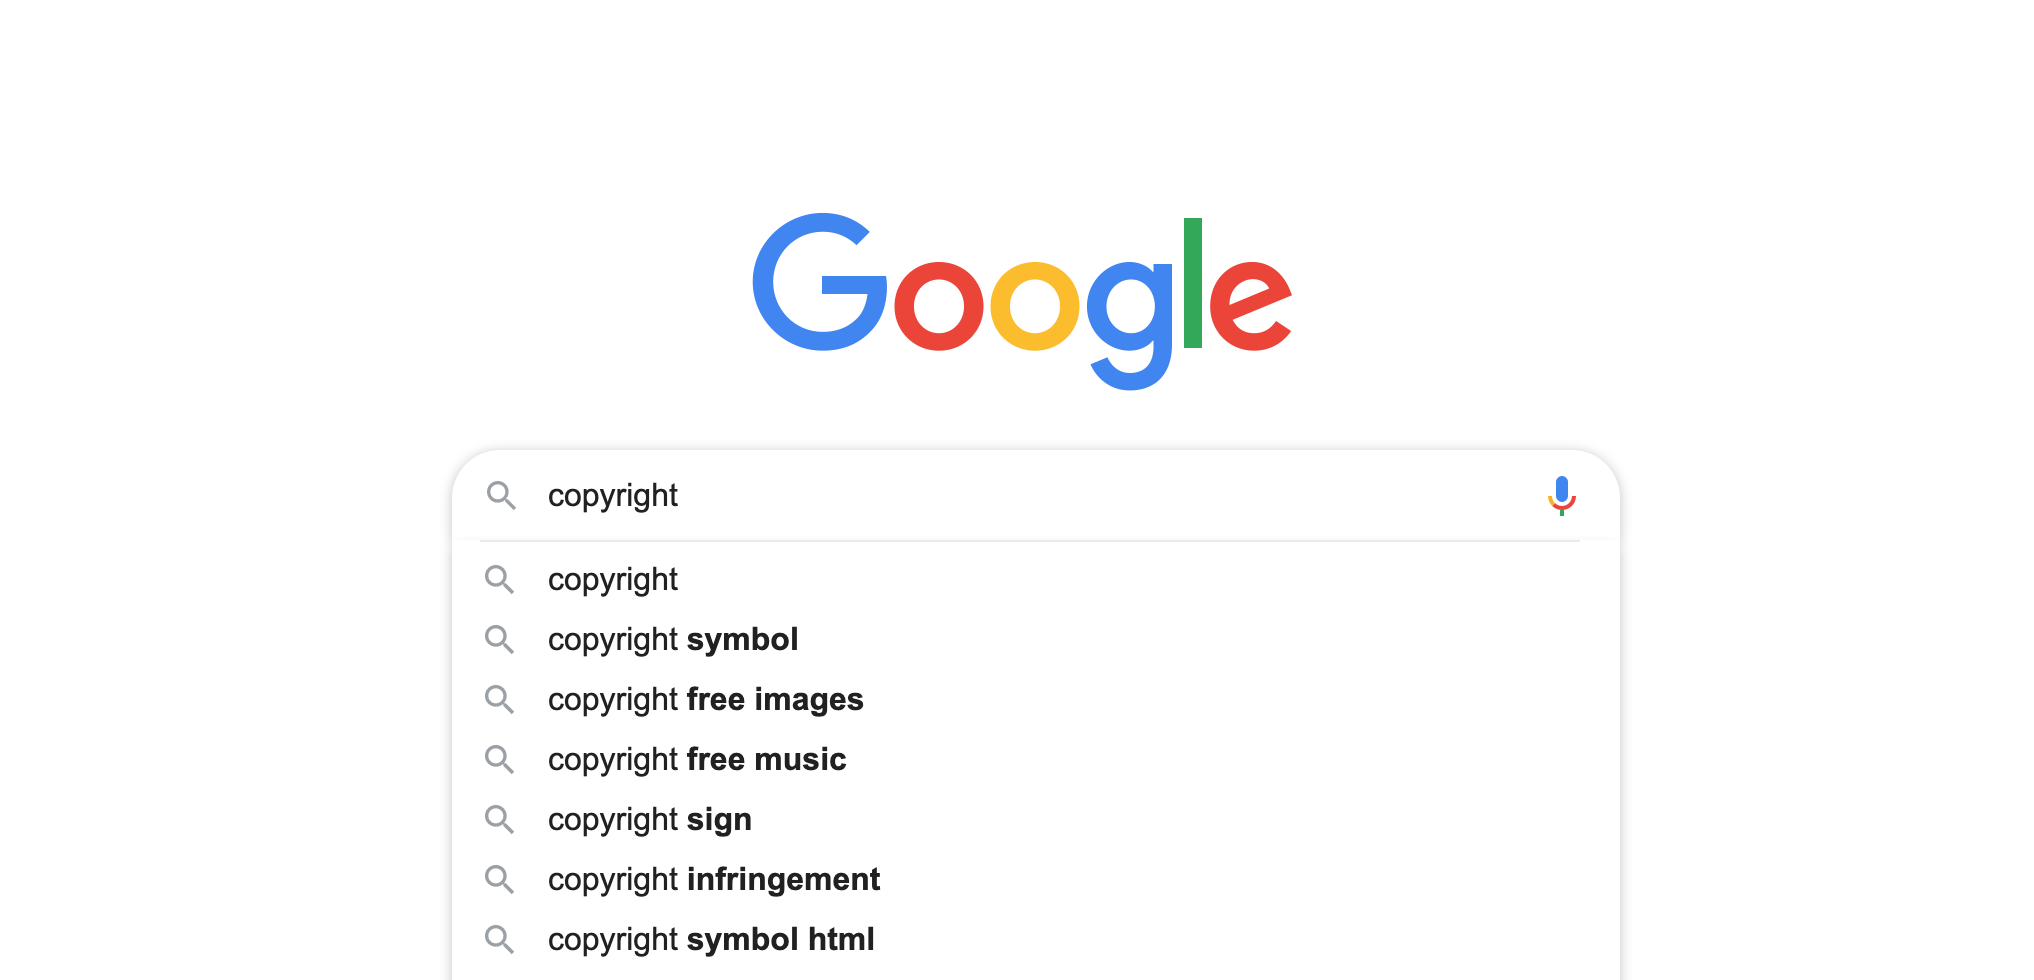
Task: Choose the 'copyright symbol' suggestion
Action: (x=1035, y=639)
